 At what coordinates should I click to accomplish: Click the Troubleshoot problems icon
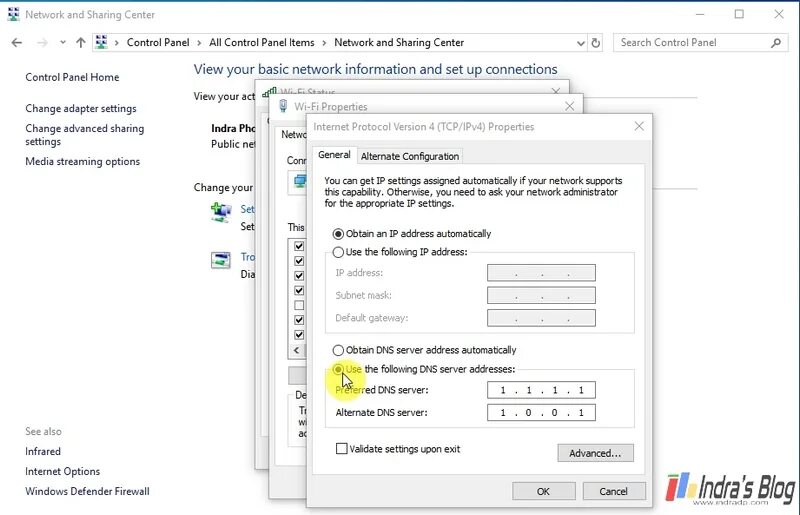pyautogui.click(x=221, y=260)
